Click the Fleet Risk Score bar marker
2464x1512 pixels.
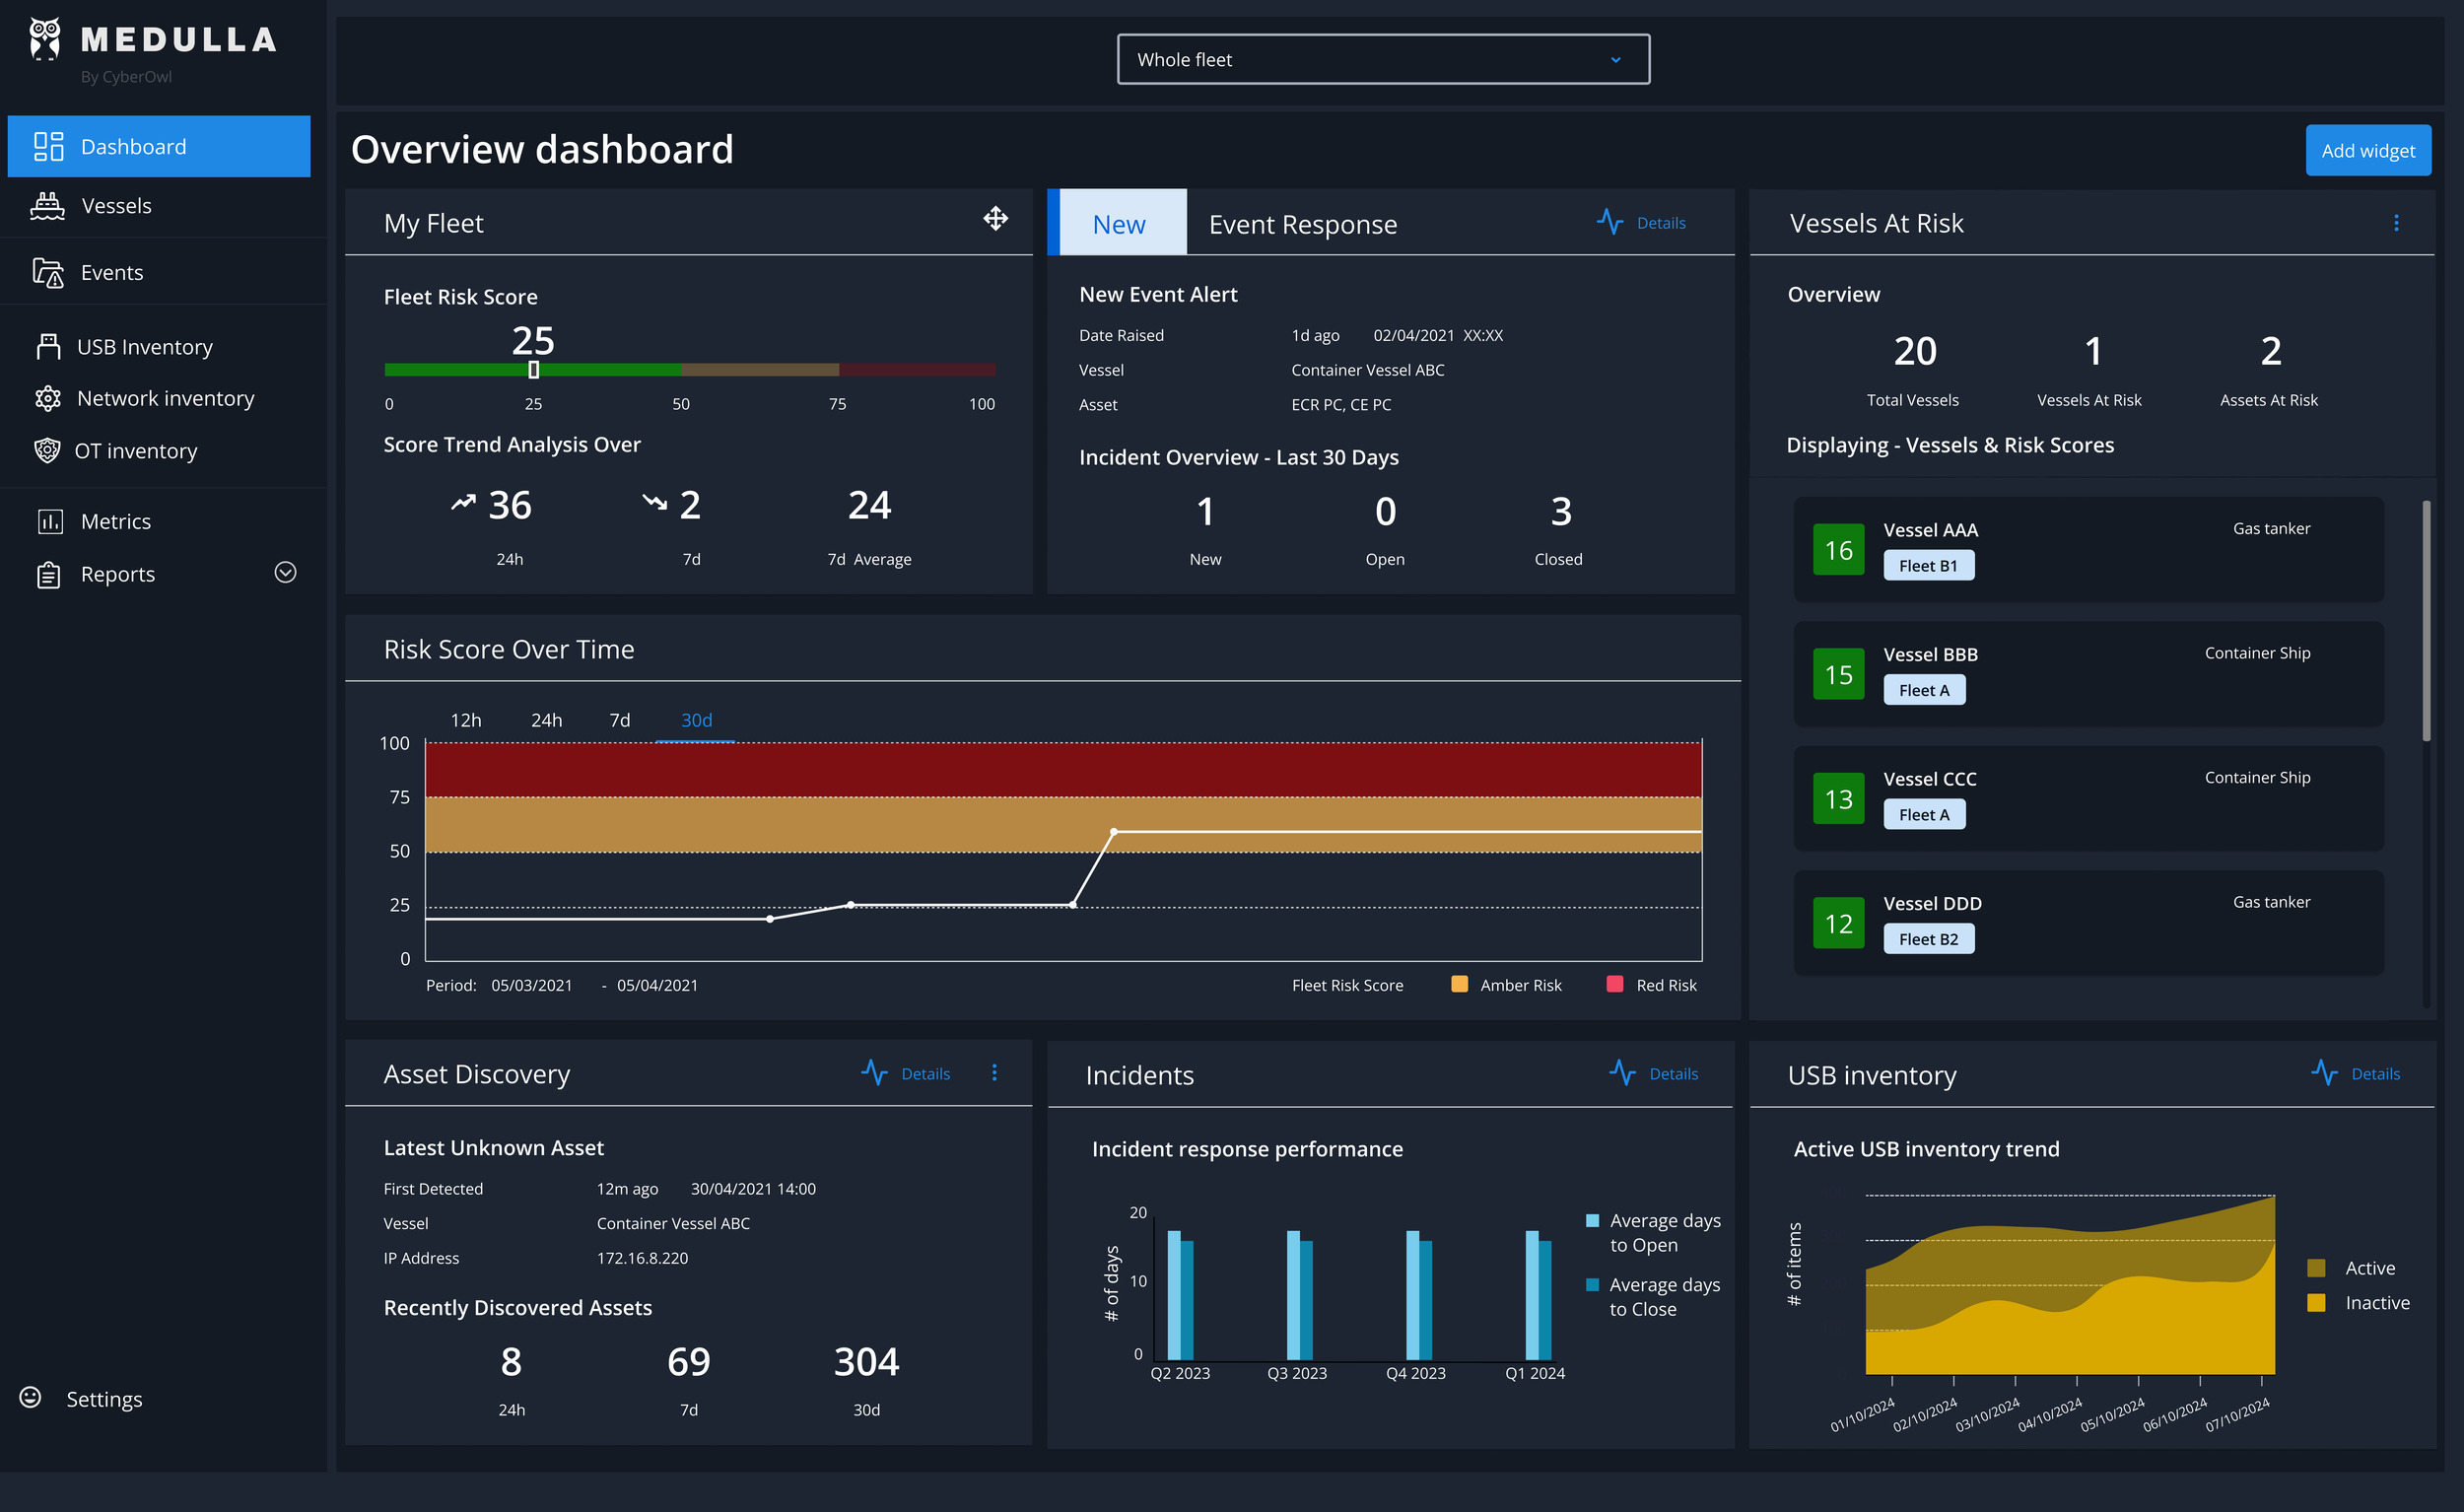point(533,370)
